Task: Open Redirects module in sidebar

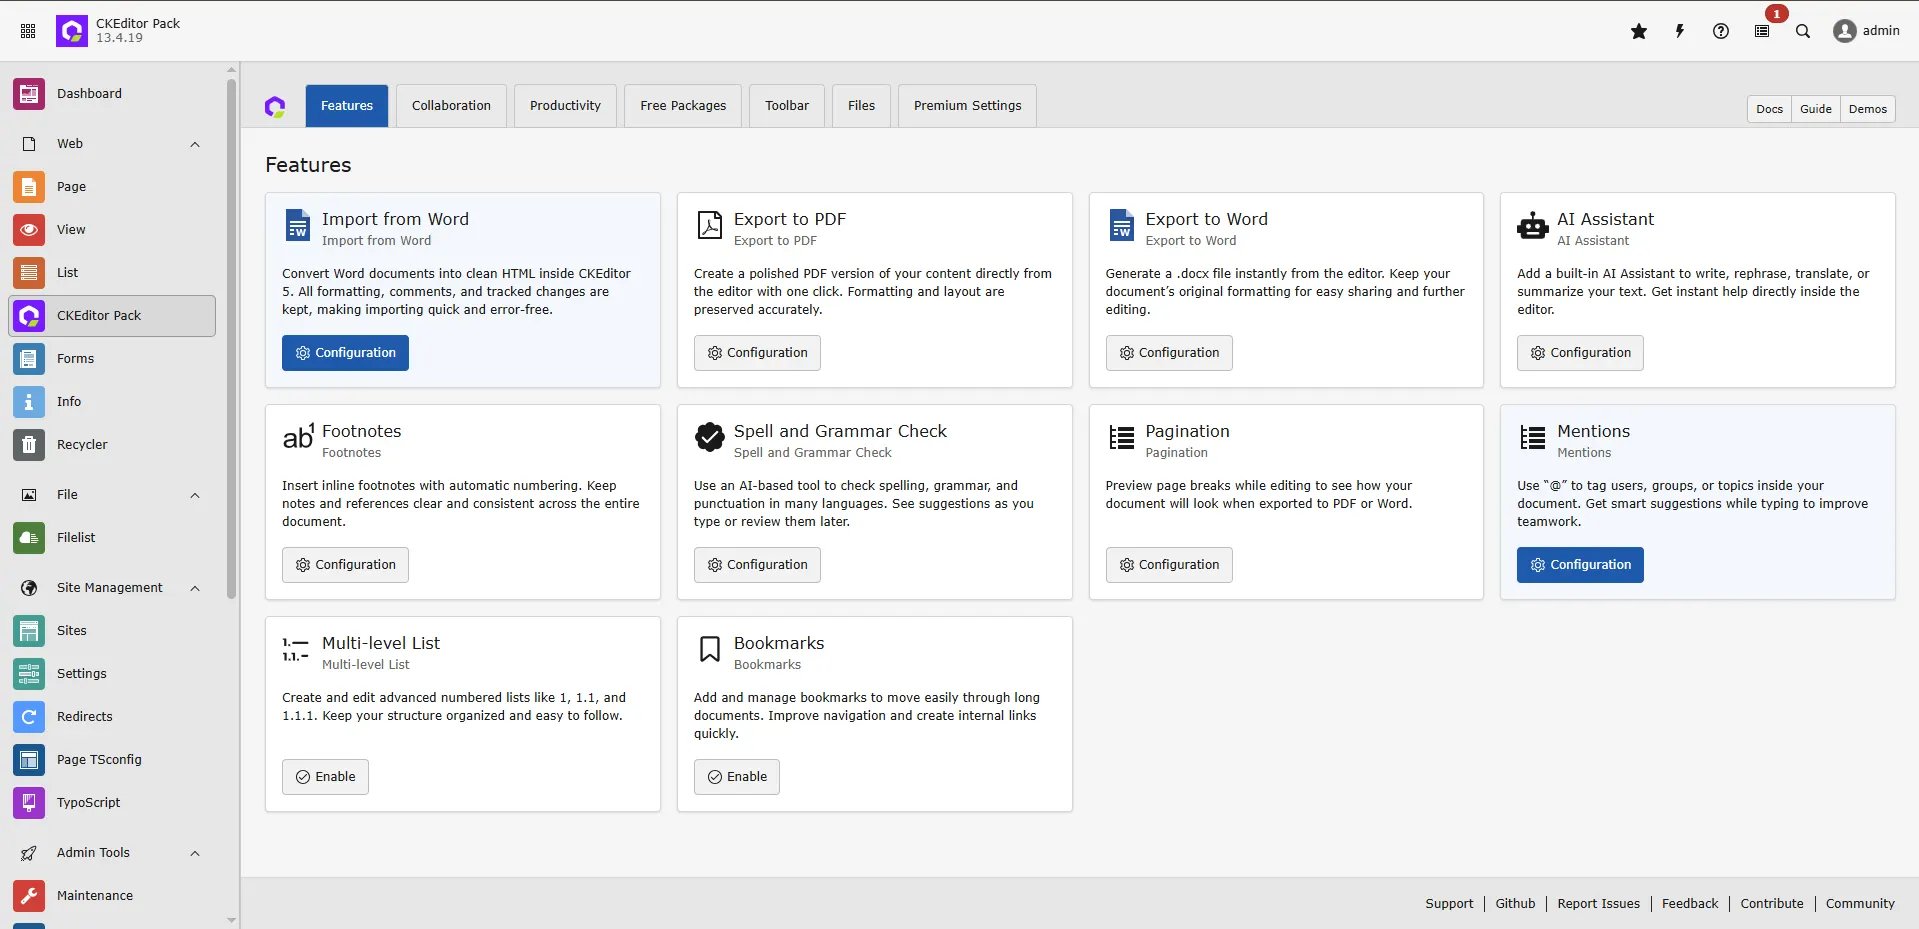Action: pyautogui.click(x=112, y=717)
